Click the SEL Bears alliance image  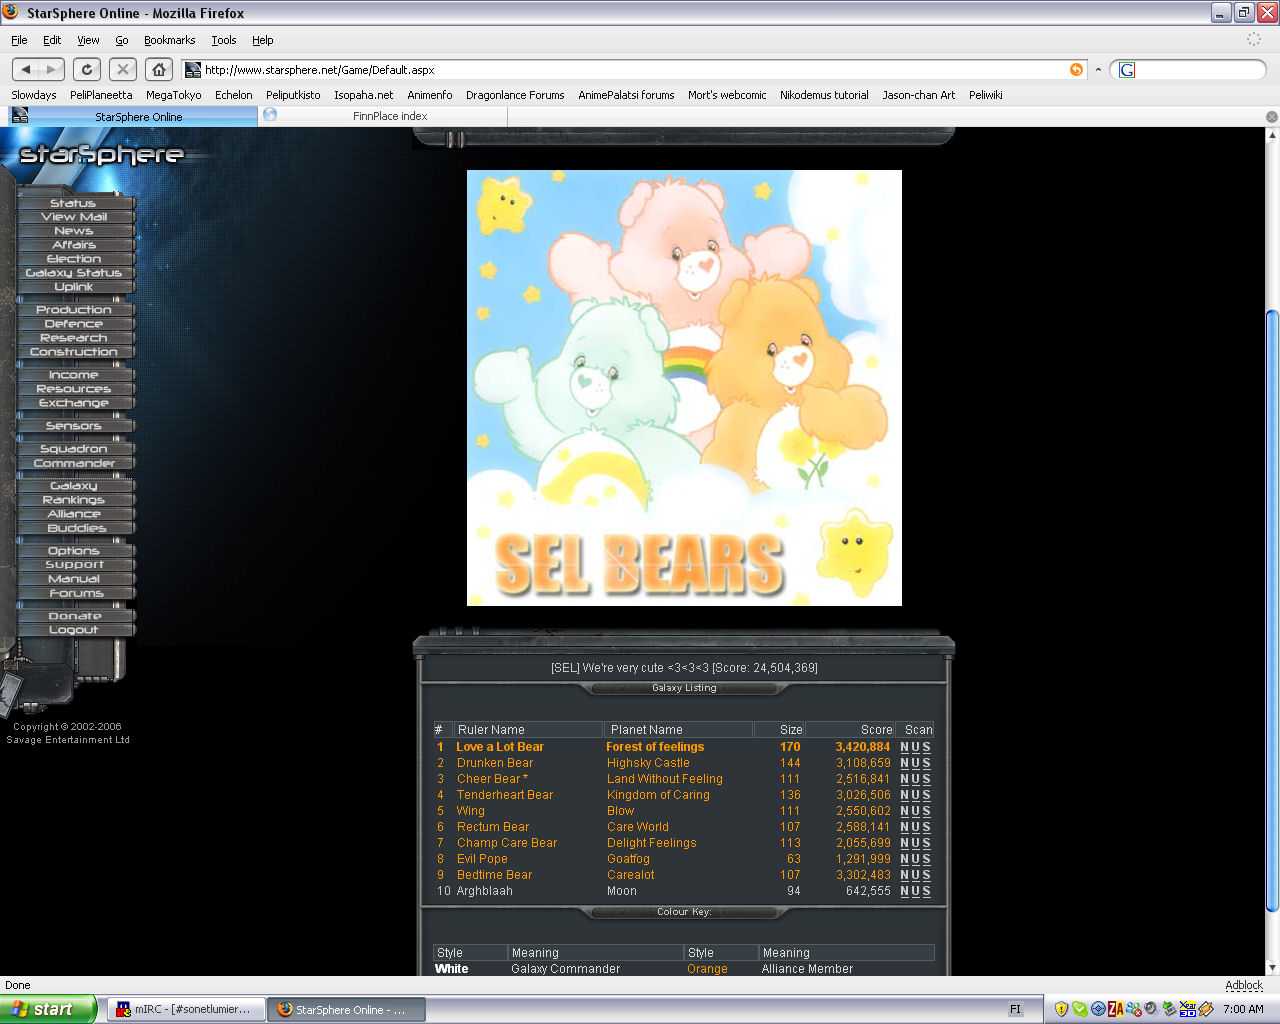(x=684, y=388)
